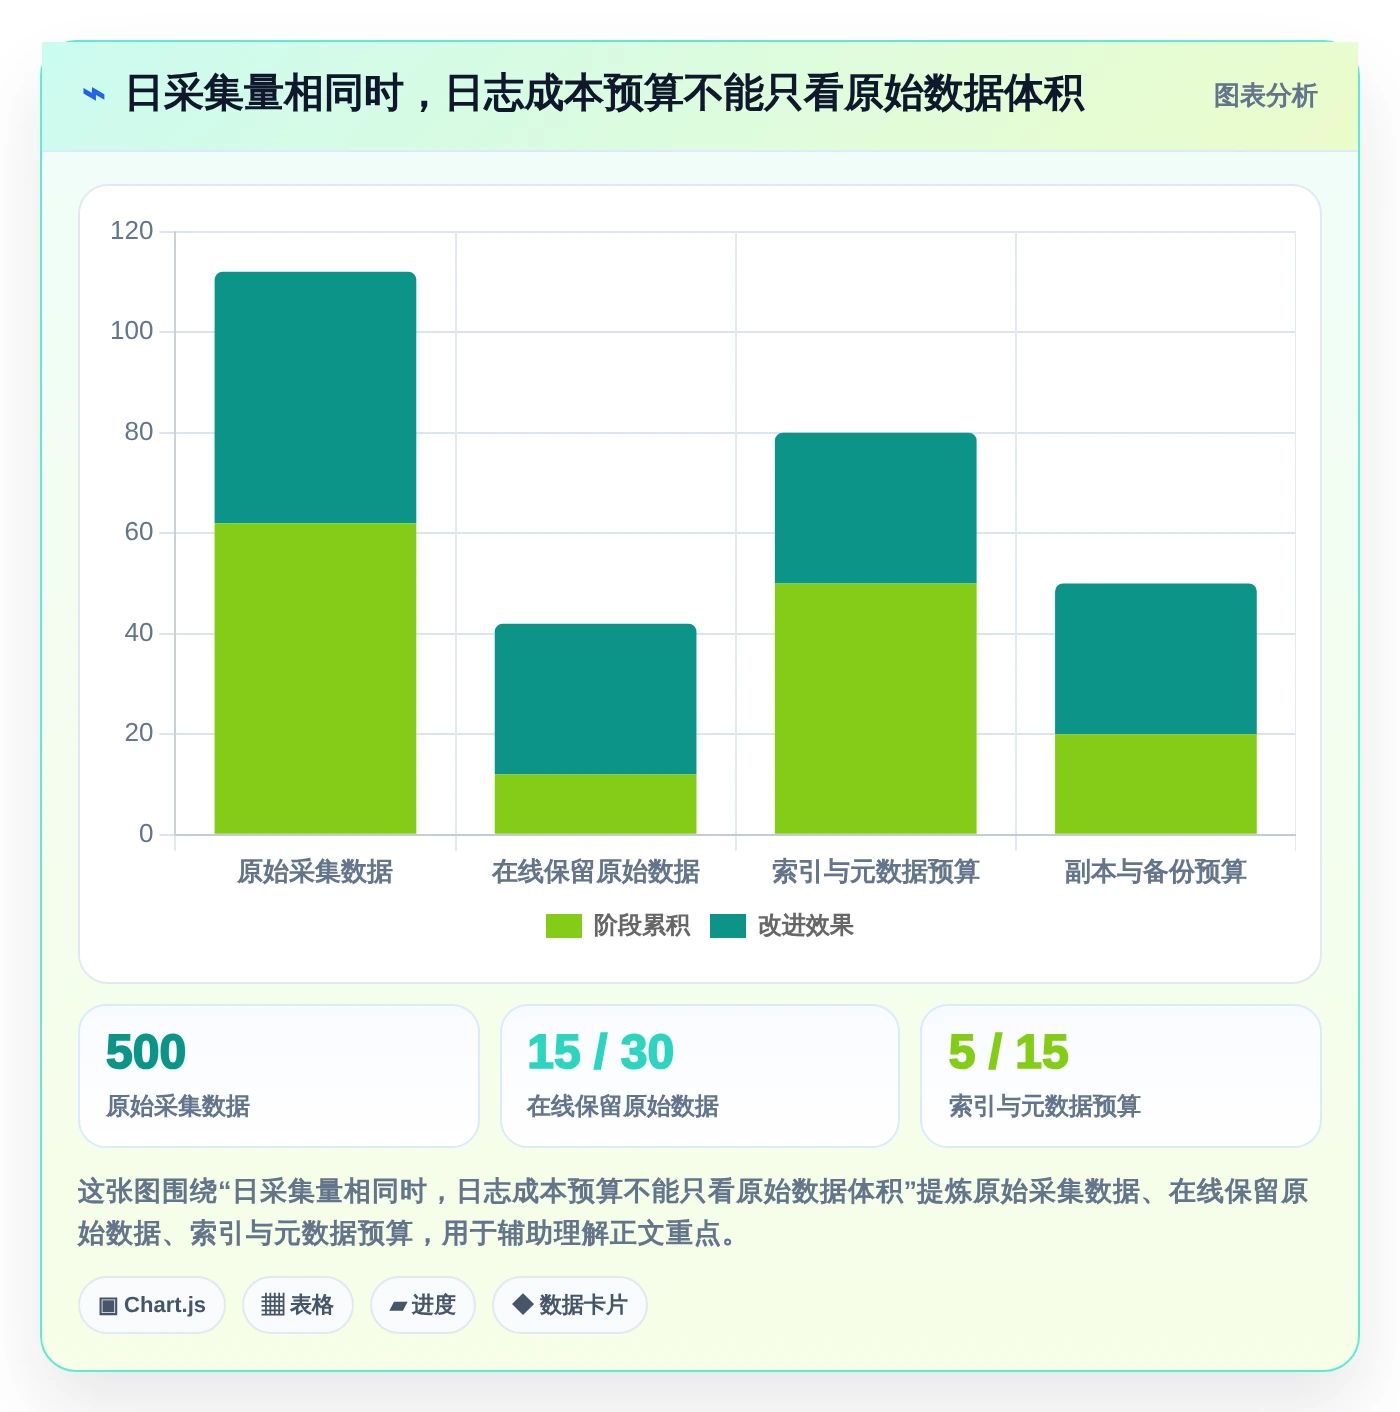Viewport: 1400px width, 1412px height.
Task: Click the y-axis value 20
Action: tap(139, 733)
